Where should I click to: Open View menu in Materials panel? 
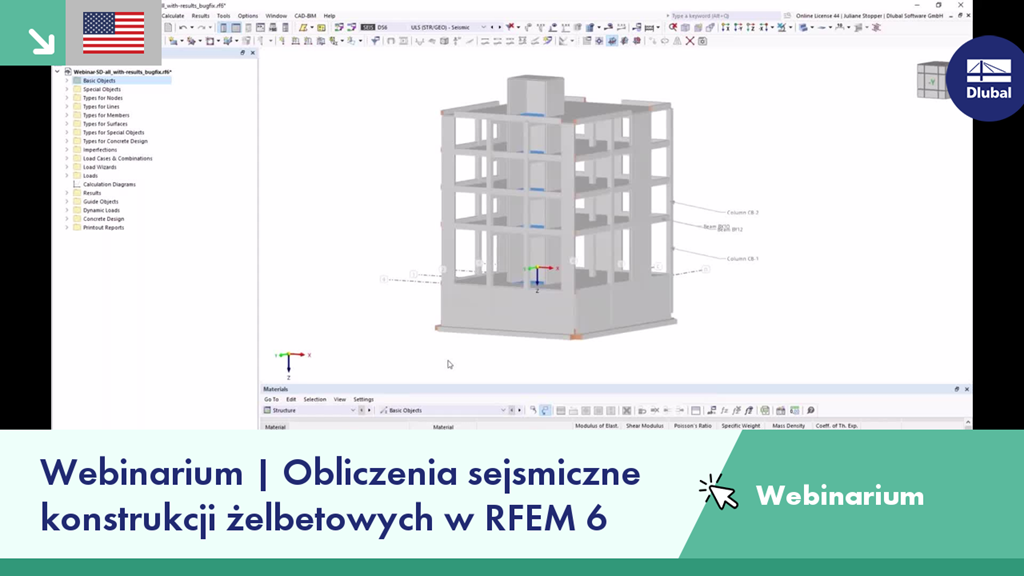(340, 399)
